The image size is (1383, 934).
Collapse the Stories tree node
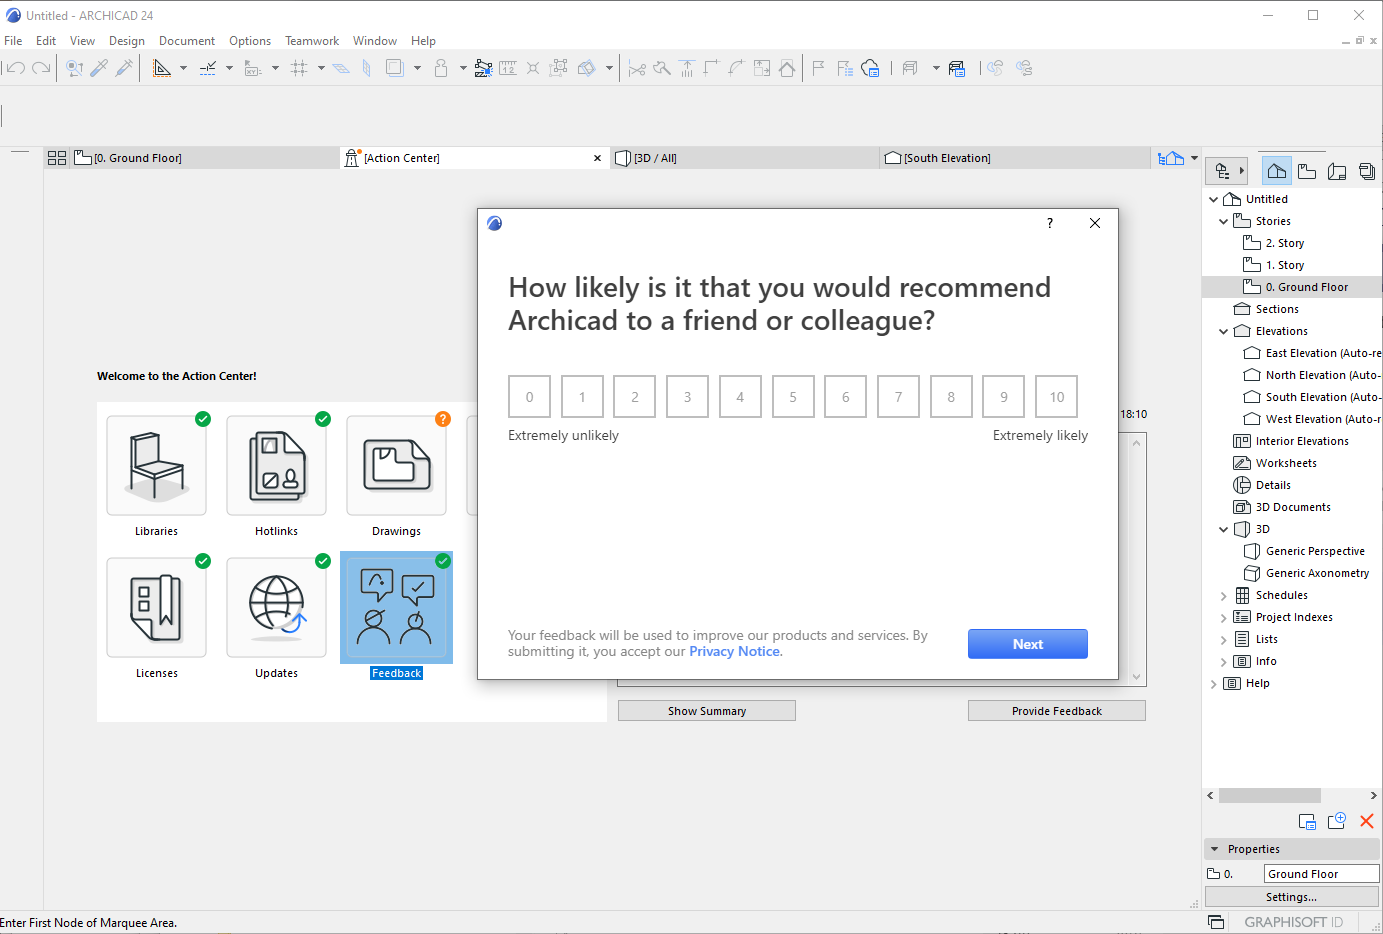click(x=1223, y=221)
